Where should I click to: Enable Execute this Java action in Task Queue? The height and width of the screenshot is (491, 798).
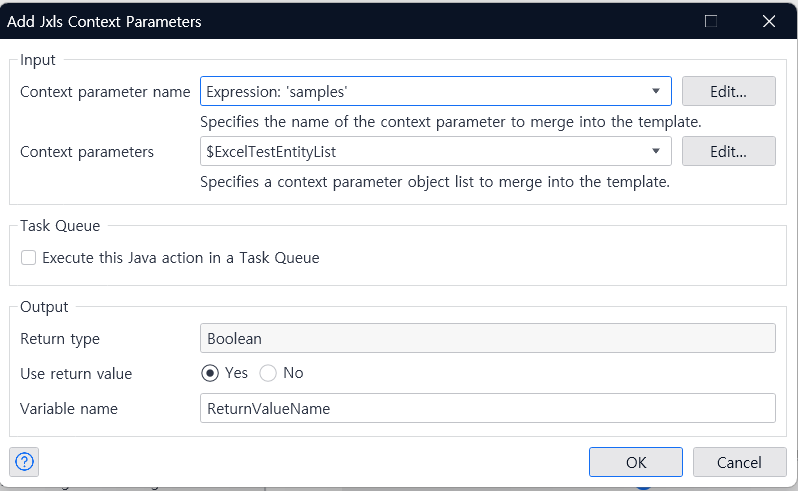(28, 258)
